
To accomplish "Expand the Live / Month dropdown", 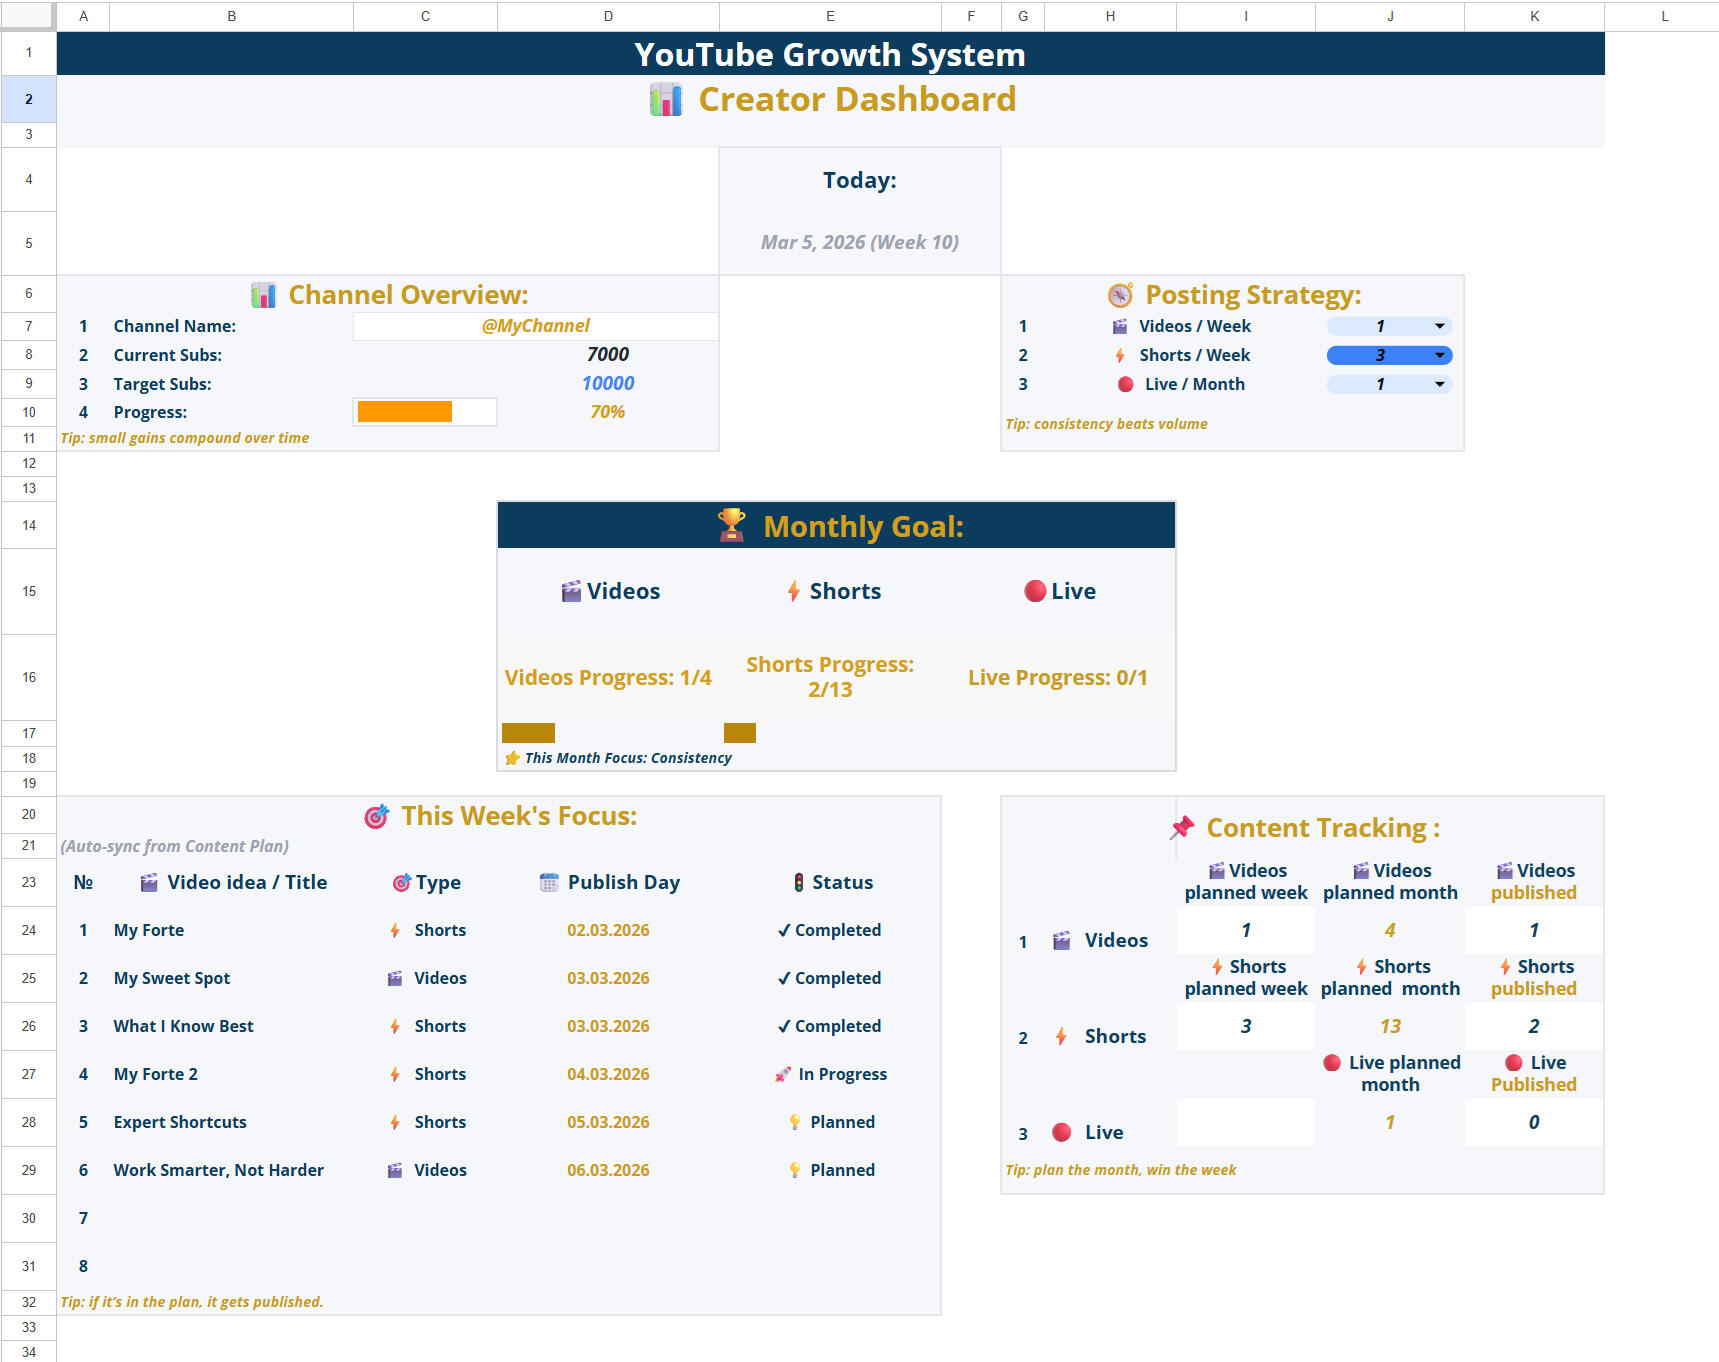I will 1439,384.
